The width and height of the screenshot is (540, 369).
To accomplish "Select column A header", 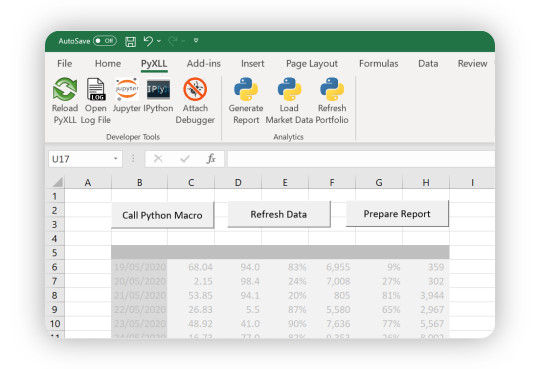I will 88,182.
